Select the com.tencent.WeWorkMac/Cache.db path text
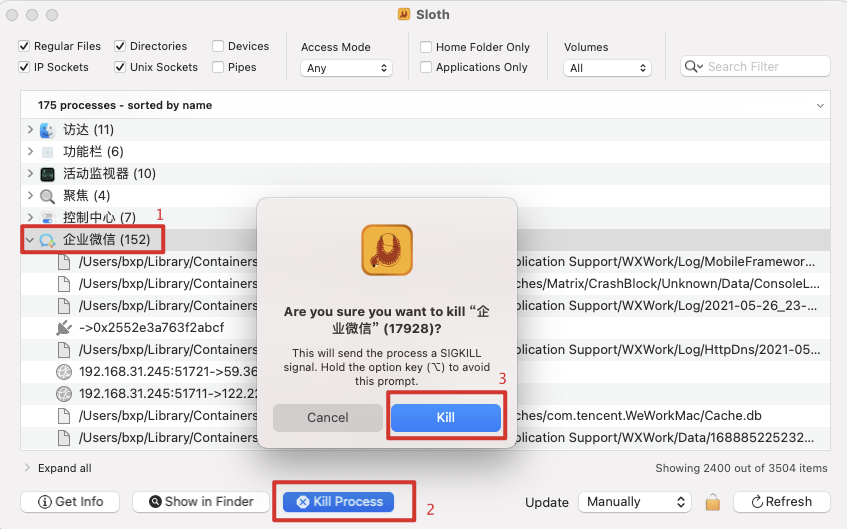Screen dimensions: 847x529 click(x=638, y=416)
